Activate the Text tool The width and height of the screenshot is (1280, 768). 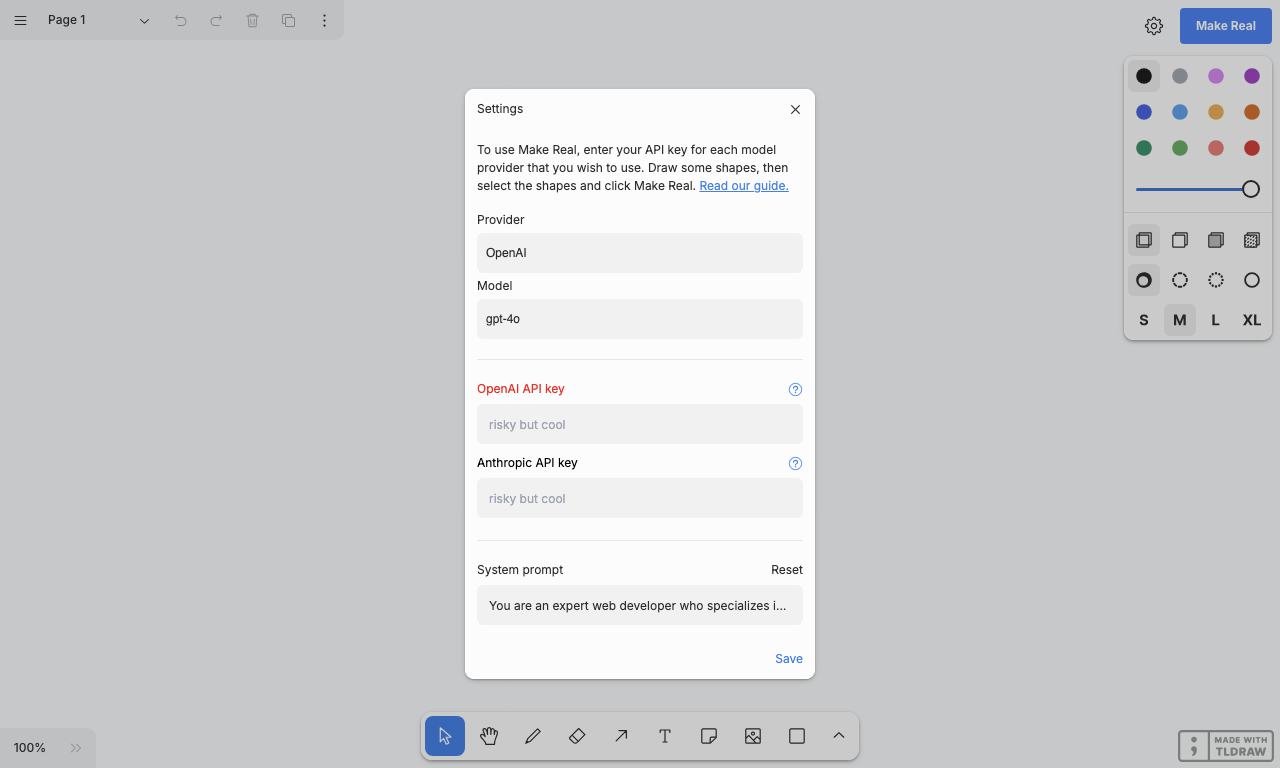(665, 736)
